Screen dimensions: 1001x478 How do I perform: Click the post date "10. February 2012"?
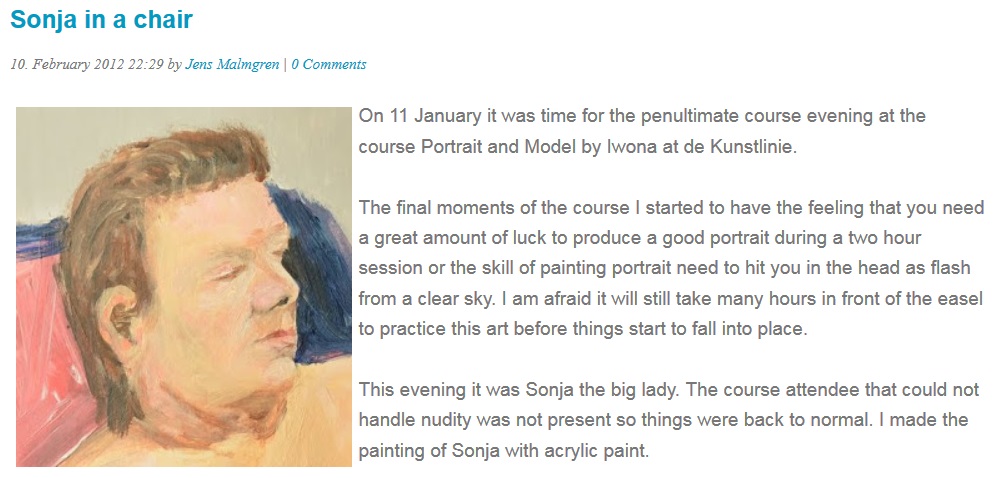tap(66, 64)
